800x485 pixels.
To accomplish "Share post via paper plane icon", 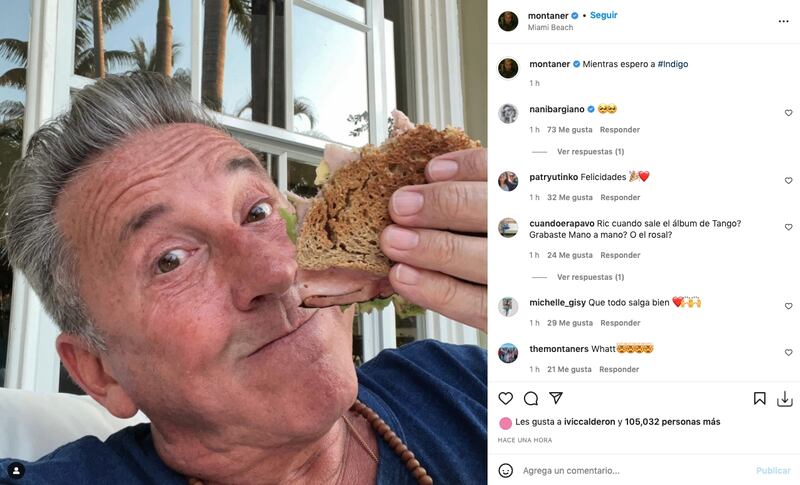I will [556, 398].
